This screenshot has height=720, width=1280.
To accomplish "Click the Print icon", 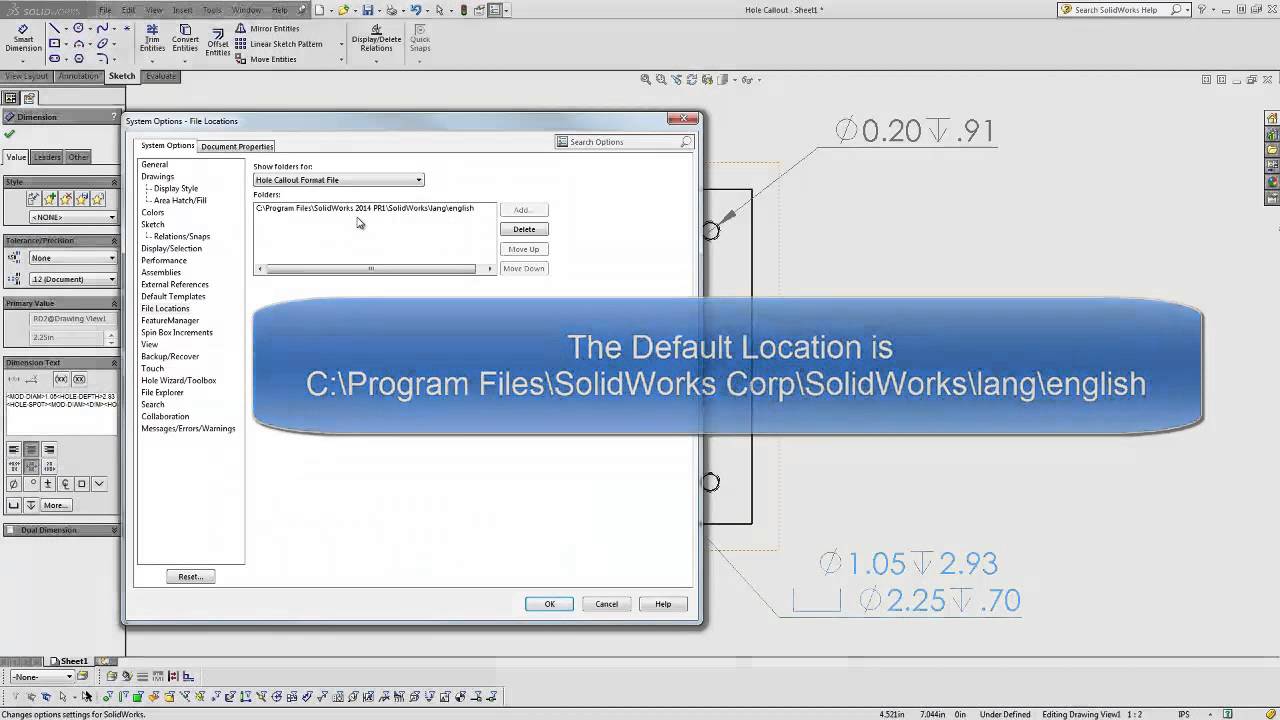I will [392, 10].
